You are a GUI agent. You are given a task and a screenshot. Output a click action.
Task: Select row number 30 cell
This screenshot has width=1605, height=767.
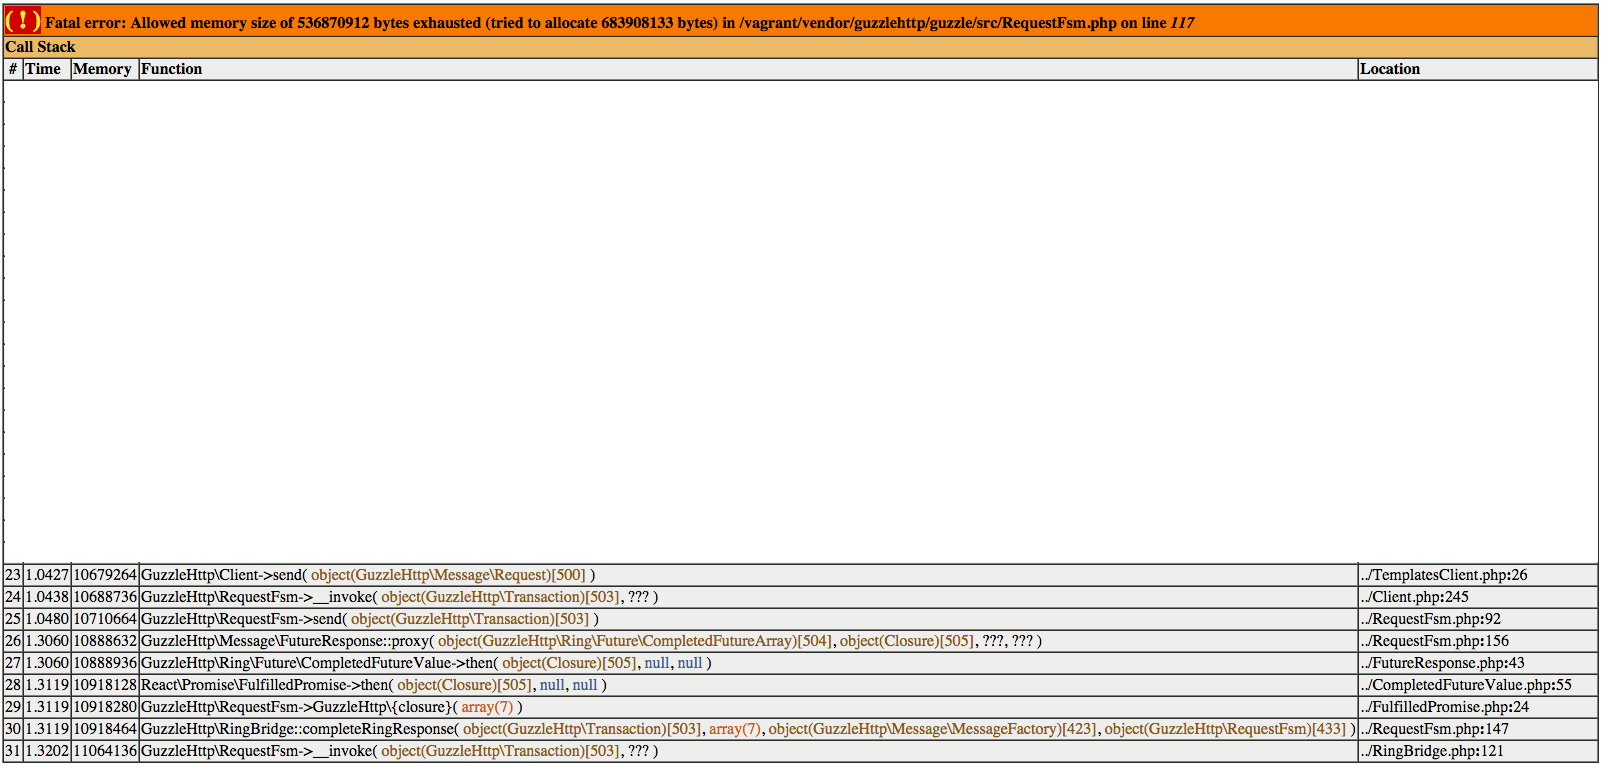pyautogui.click(x=13, y=729)
